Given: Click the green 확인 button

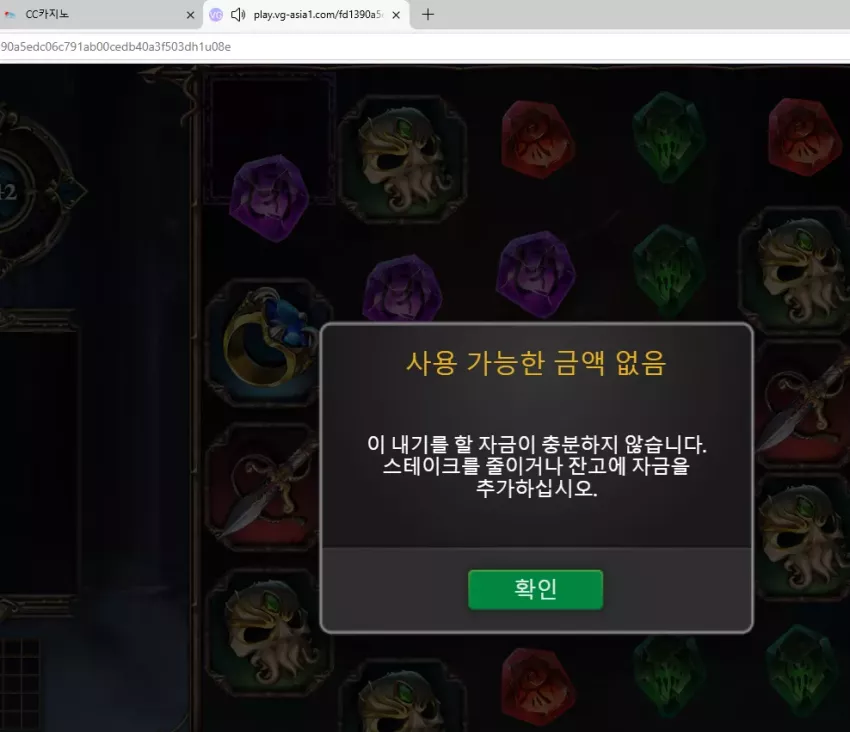Looking at the screenshot, I should click(x=535, y=589).
